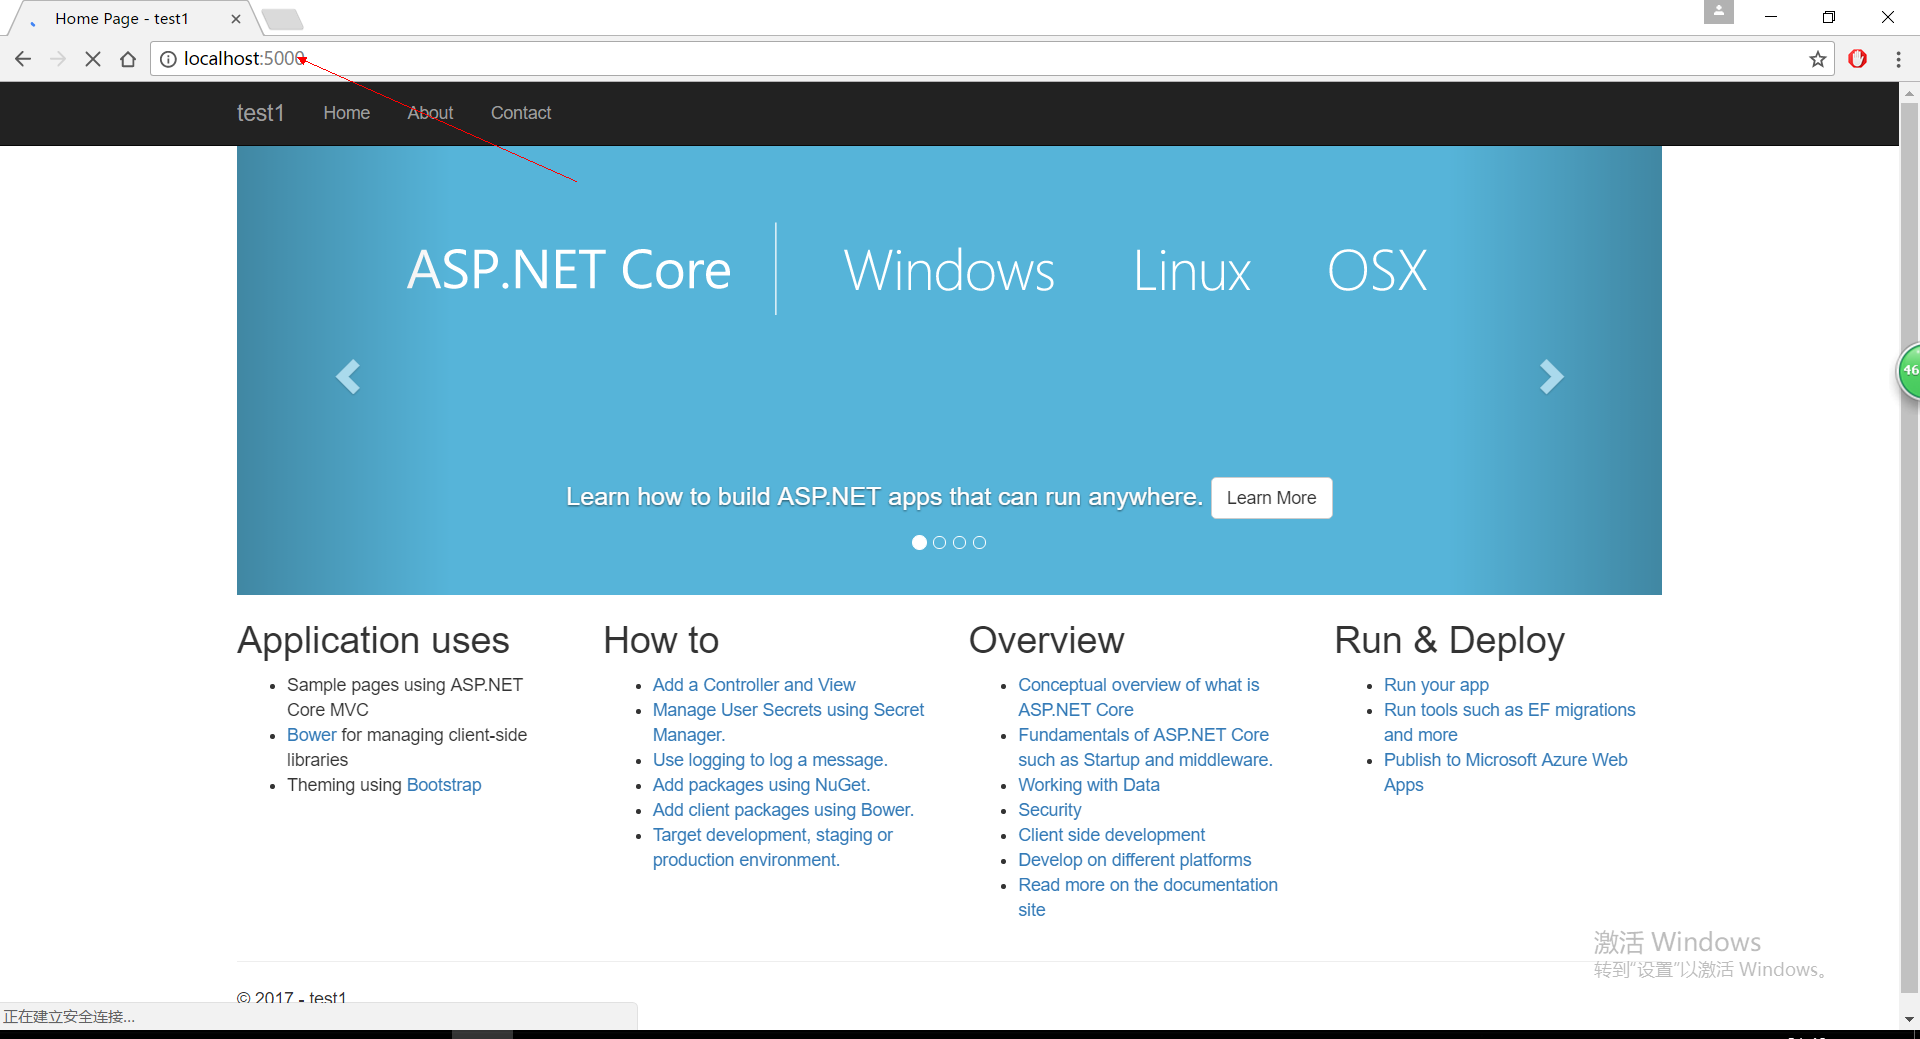Screen dimensions: 1920x1039
Task: Select the fourth carousel indicator dot
Action: coord(979,542)
